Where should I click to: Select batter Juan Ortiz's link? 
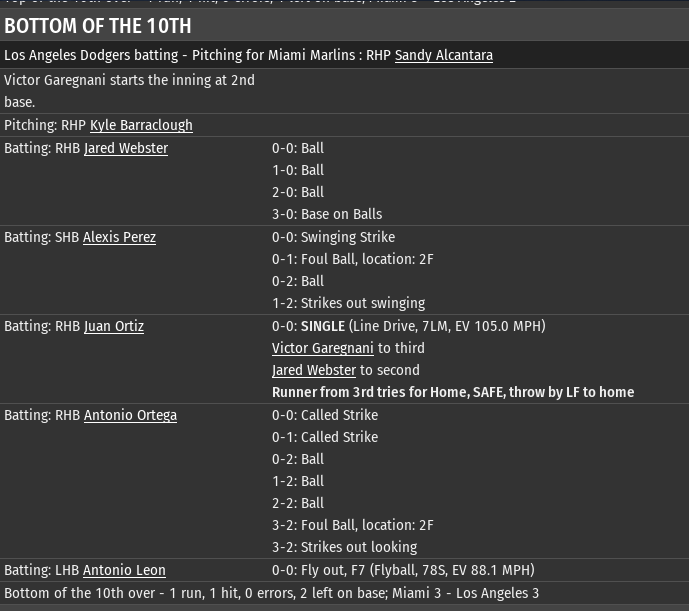pyautogui.click(x=114, y=327)
